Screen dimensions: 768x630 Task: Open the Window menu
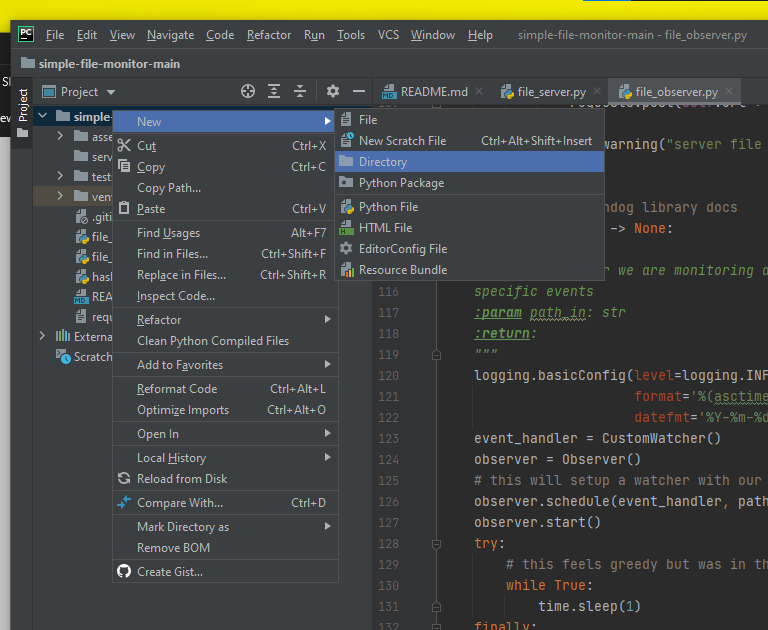point(433,35)
